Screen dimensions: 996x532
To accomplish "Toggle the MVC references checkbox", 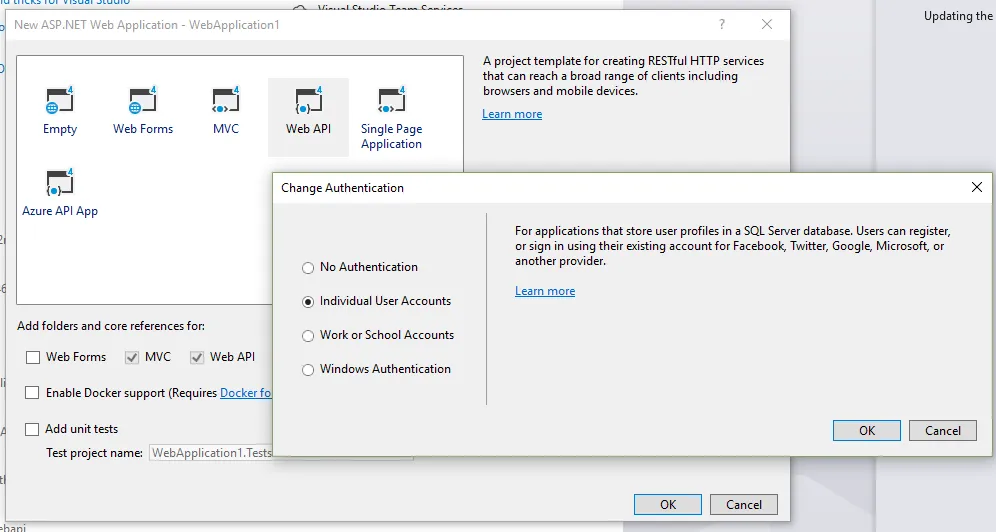I will (x=131, y=357).
